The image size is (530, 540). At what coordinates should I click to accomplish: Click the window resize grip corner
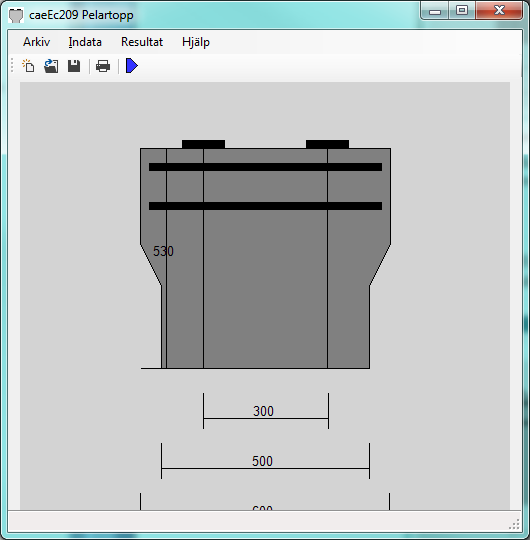(514, 525)
